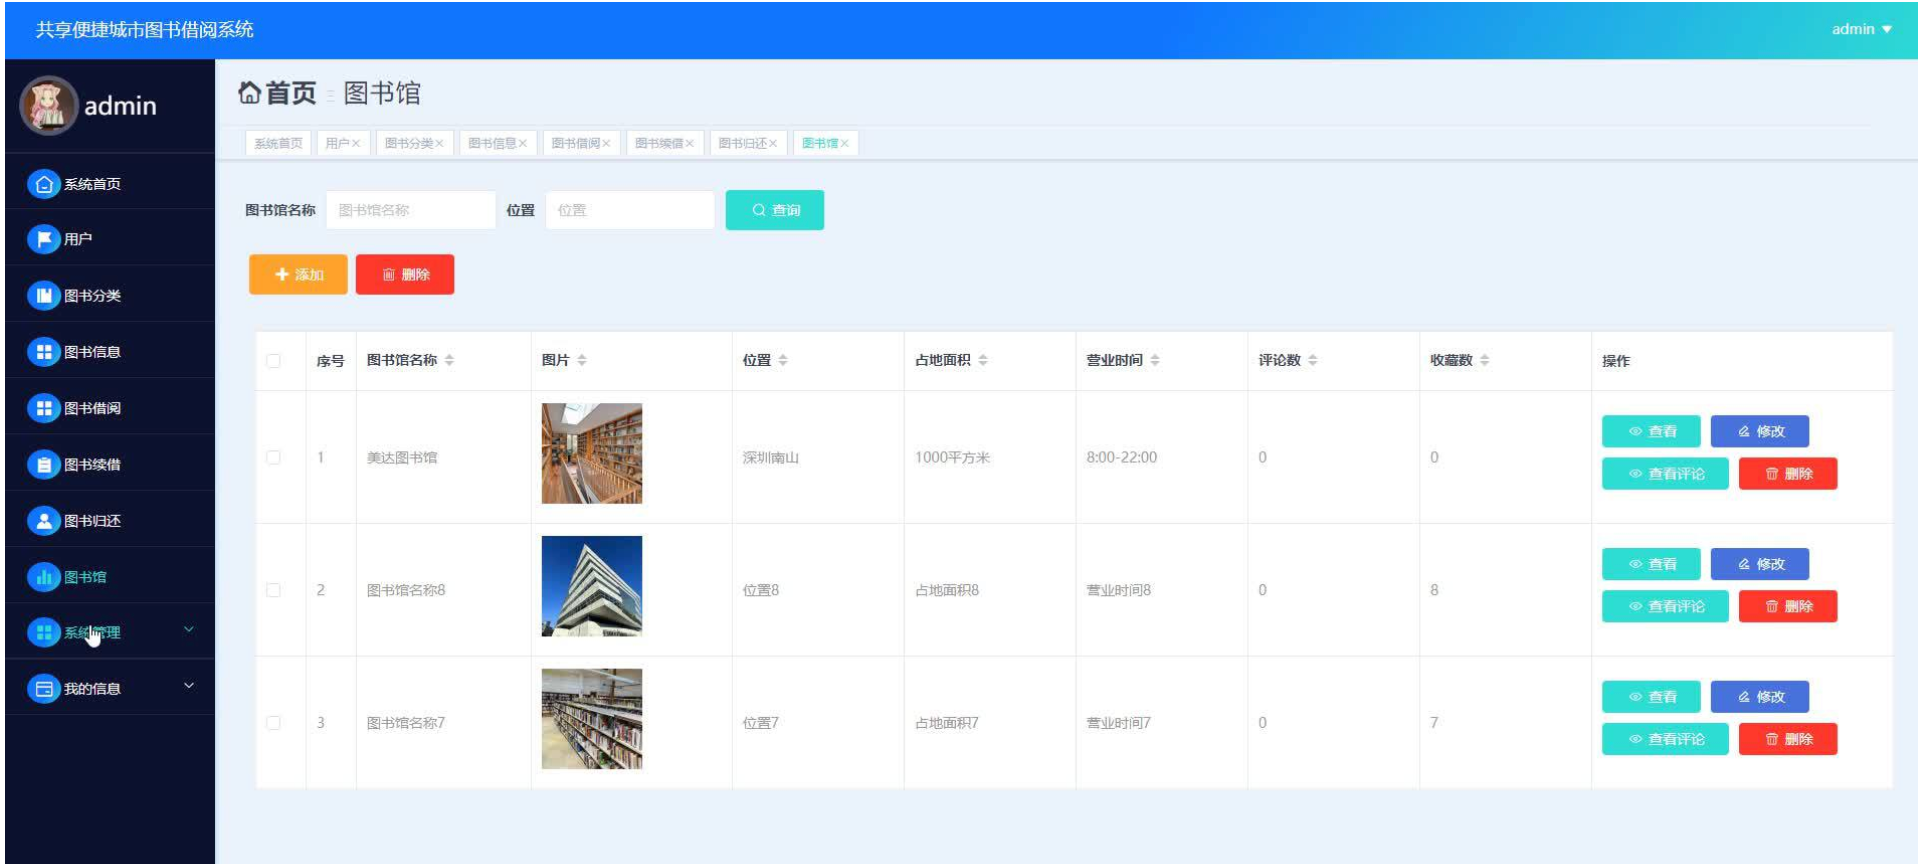The image size is (1918, 864).
Task: Click 修改 for 图书馆名称8 row
Action: point(1760,564)
